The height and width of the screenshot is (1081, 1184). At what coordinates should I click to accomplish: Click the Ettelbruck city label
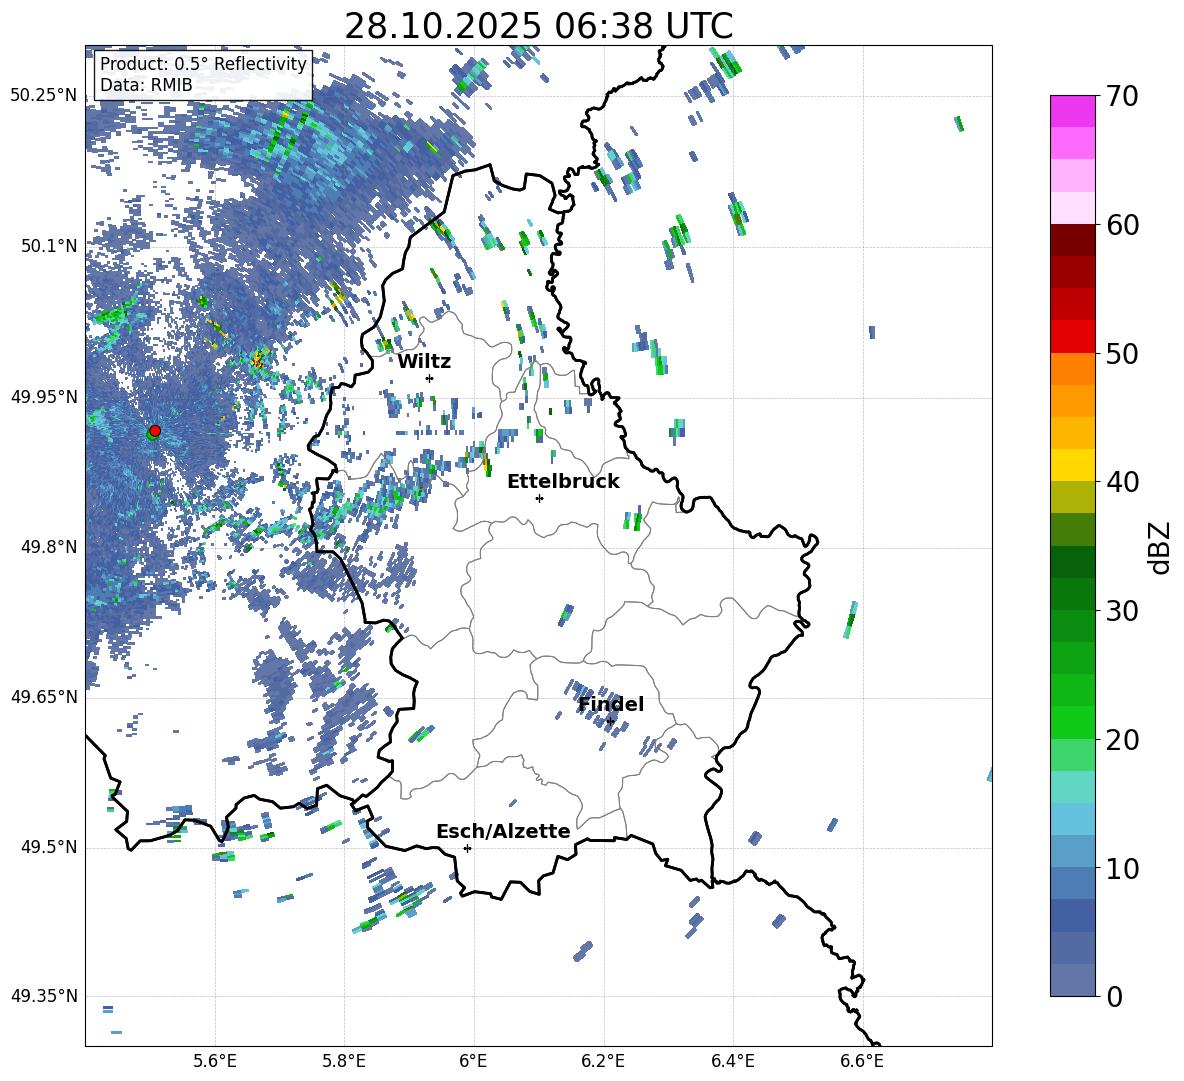[563, 482]
